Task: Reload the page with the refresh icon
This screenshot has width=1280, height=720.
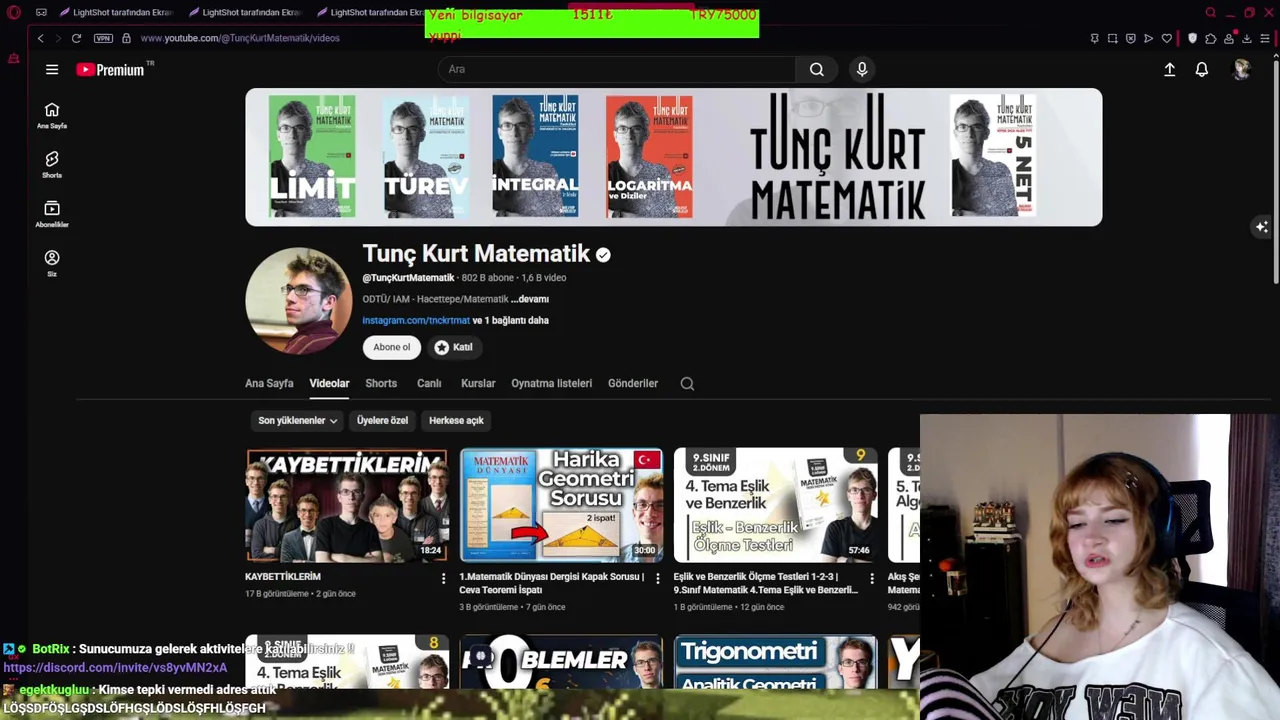Action: point(76,38)
